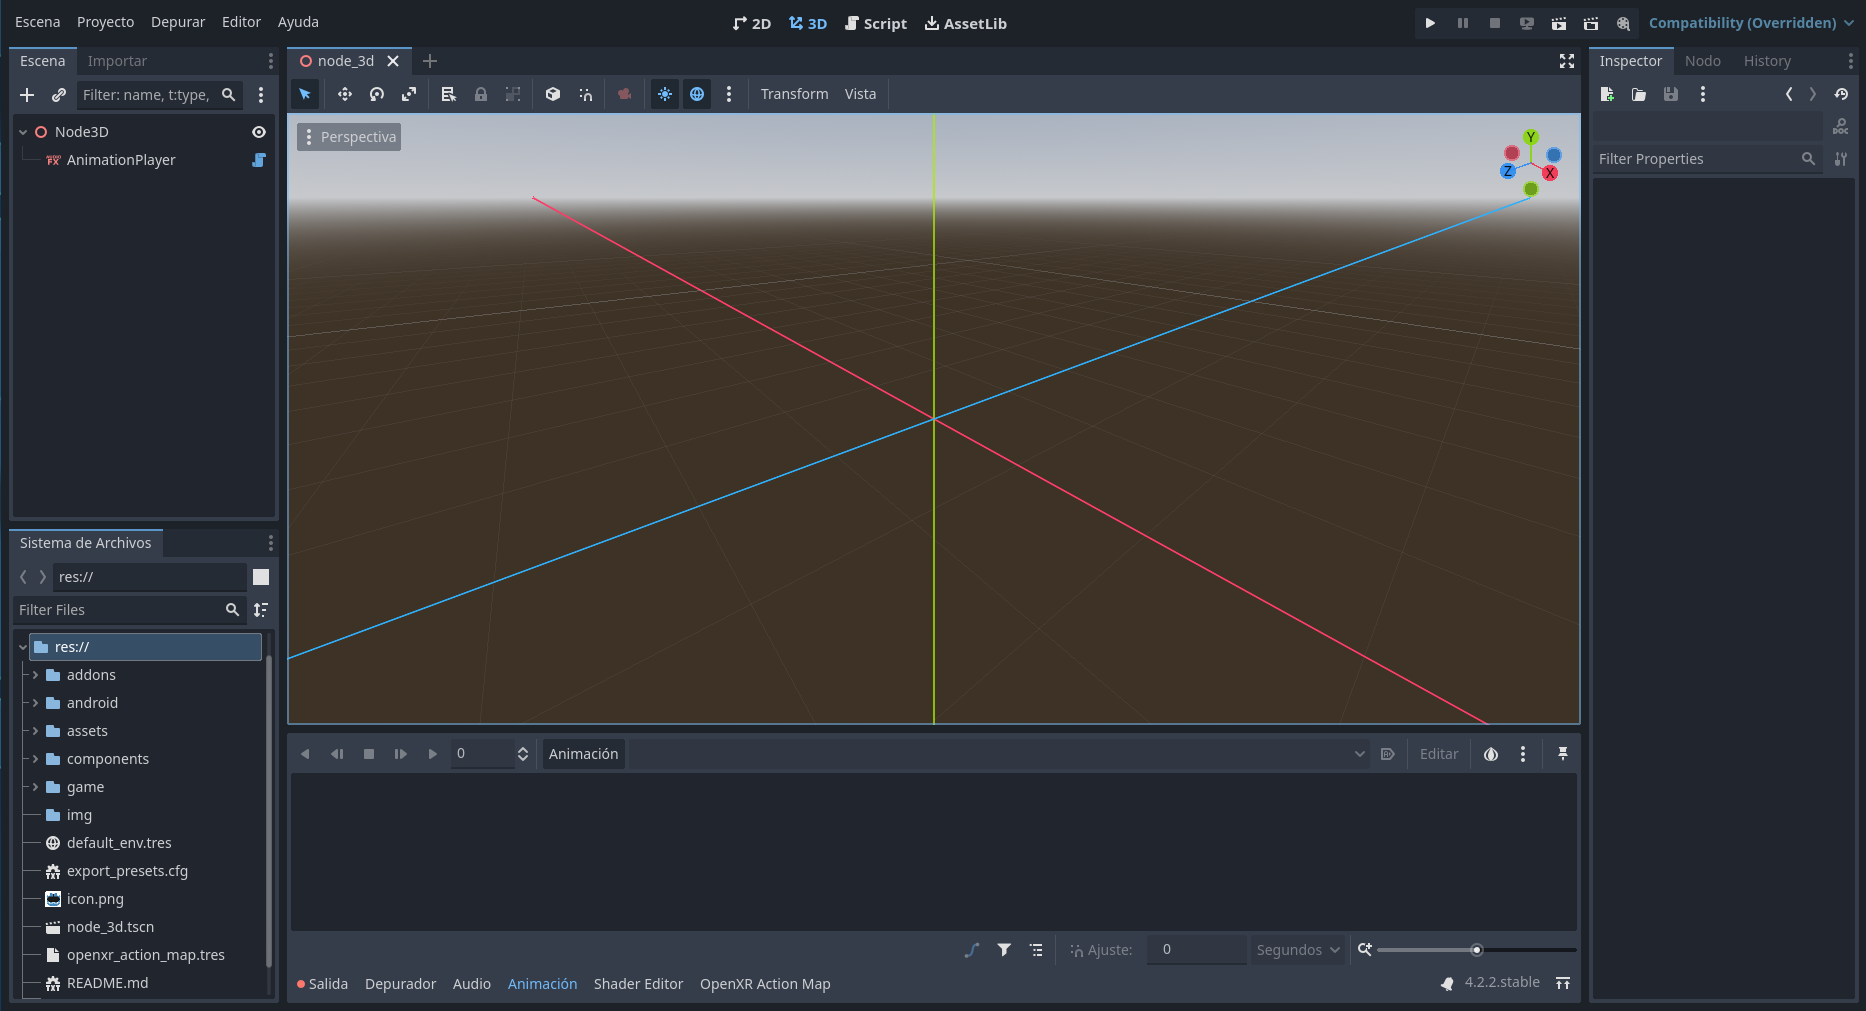
Task: Select the Rotate mode tool
Action: point(377,94)
